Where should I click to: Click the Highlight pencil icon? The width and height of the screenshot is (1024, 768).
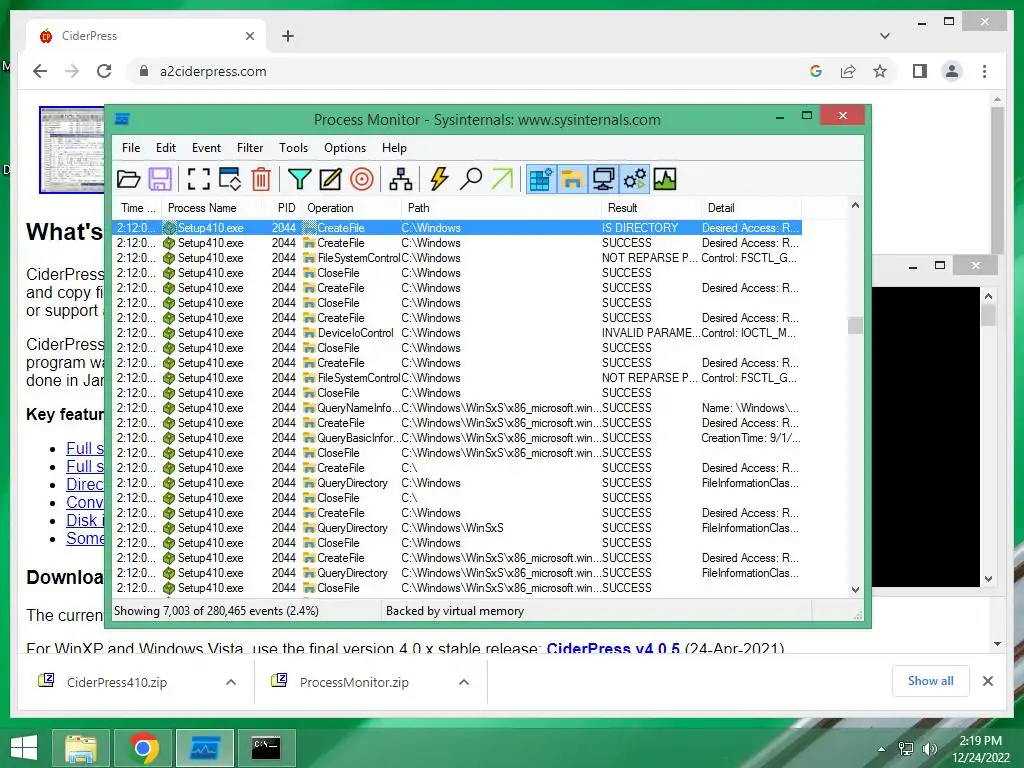[x=330, y=179]
